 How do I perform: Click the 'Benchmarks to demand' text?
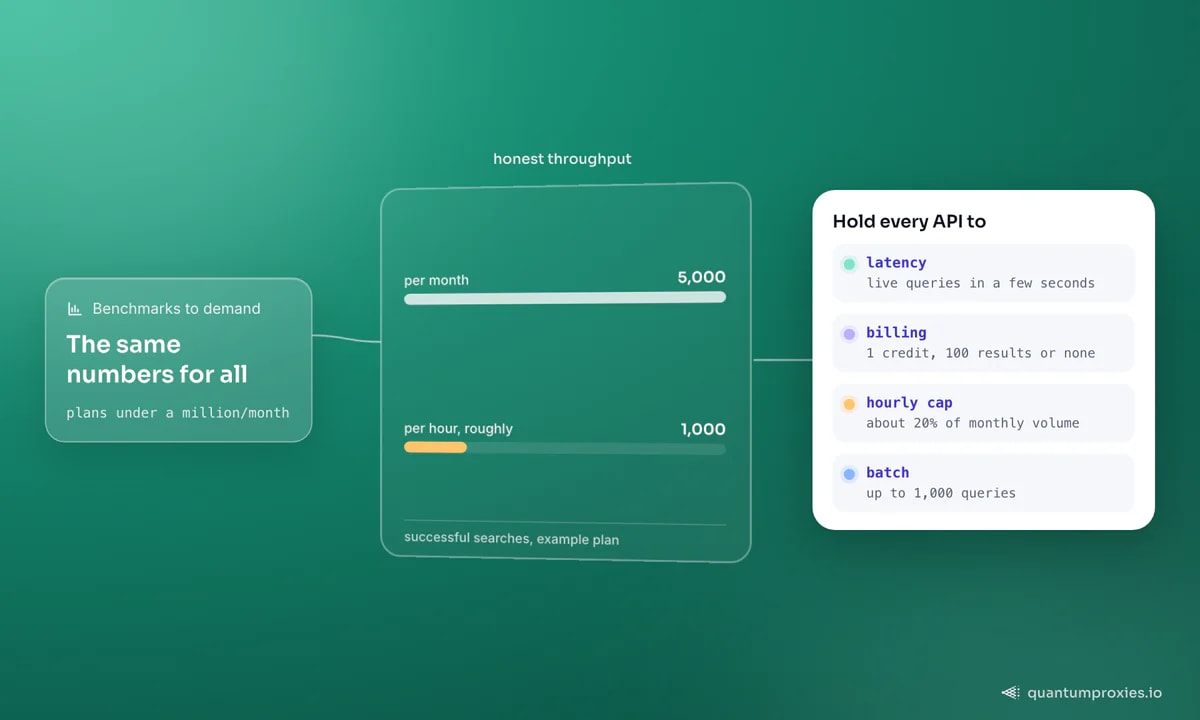[176, 309]
